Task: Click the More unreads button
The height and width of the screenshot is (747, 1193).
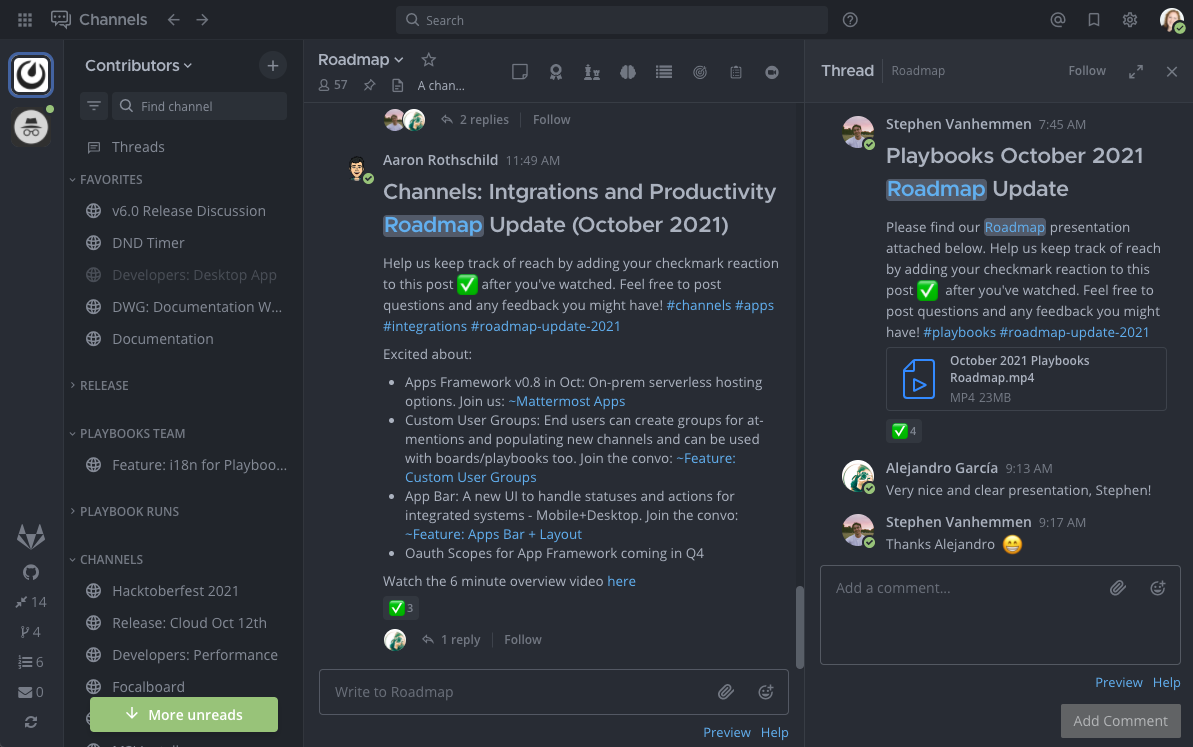Action: click(183, 714)
